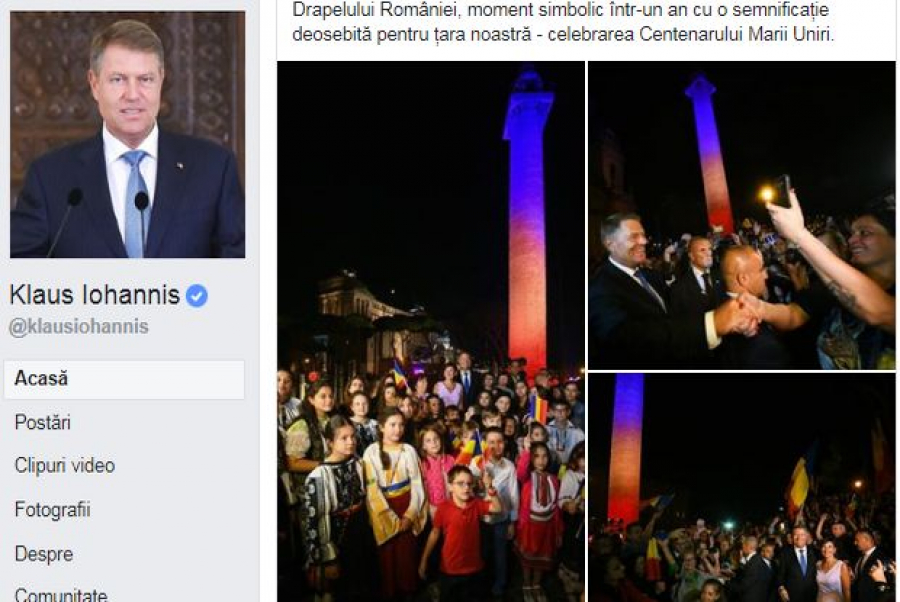Viewport: 900px width, 602px height.
Task: Open the Postări section
Action: click(x=42, y=423)
